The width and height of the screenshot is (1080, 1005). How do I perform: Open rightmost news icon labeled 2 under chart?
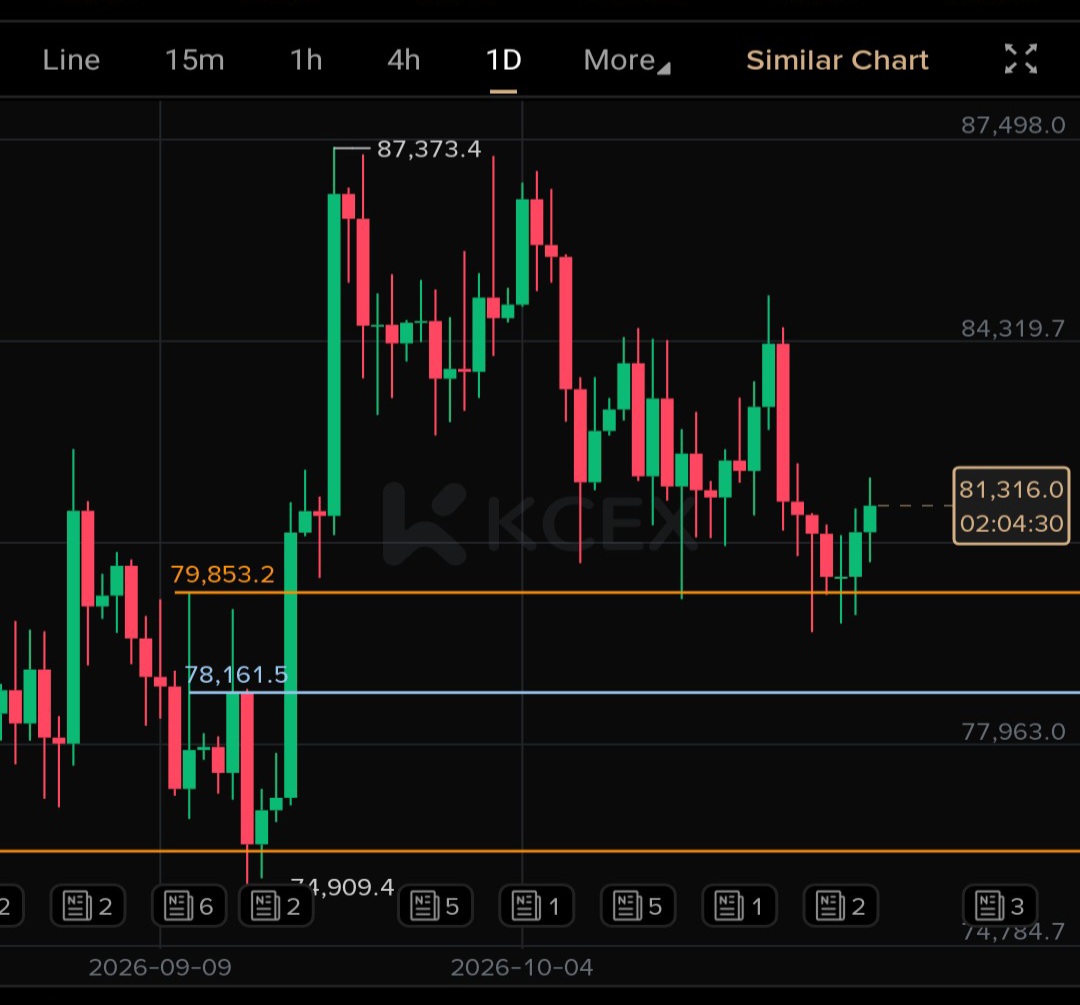840,905
